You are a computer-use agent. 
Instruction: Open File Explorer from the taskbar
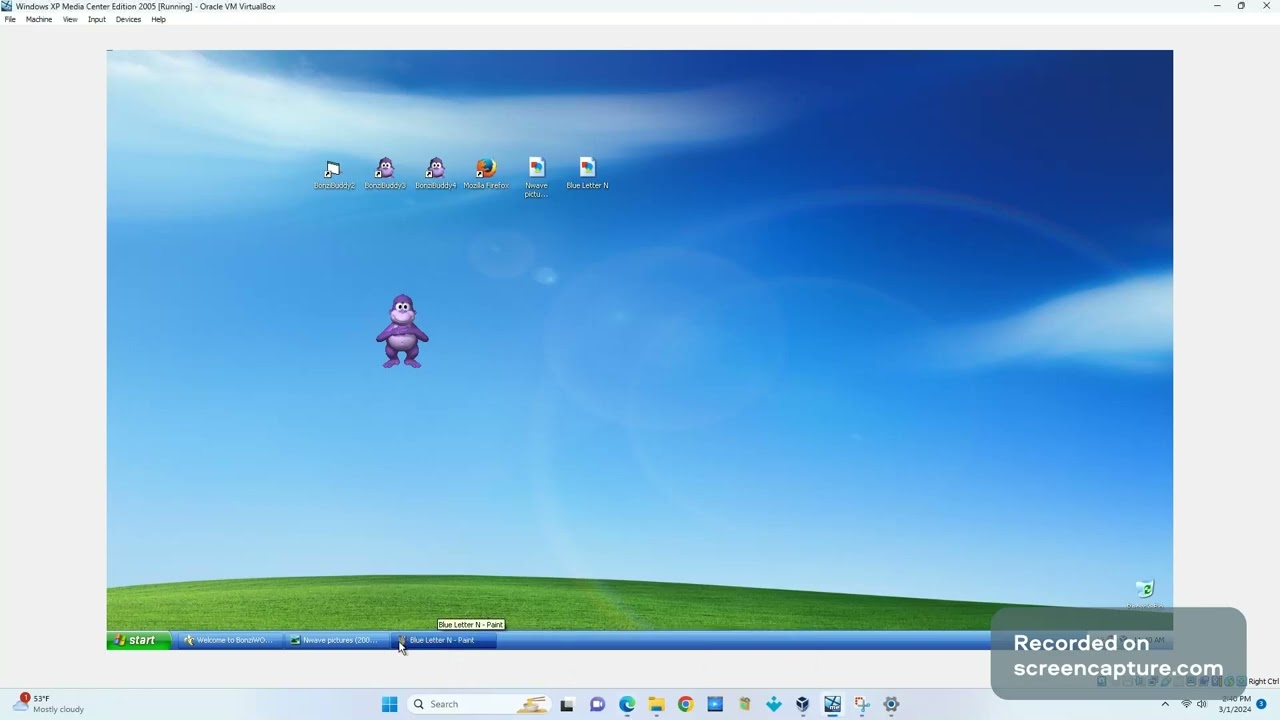(656, 704)
